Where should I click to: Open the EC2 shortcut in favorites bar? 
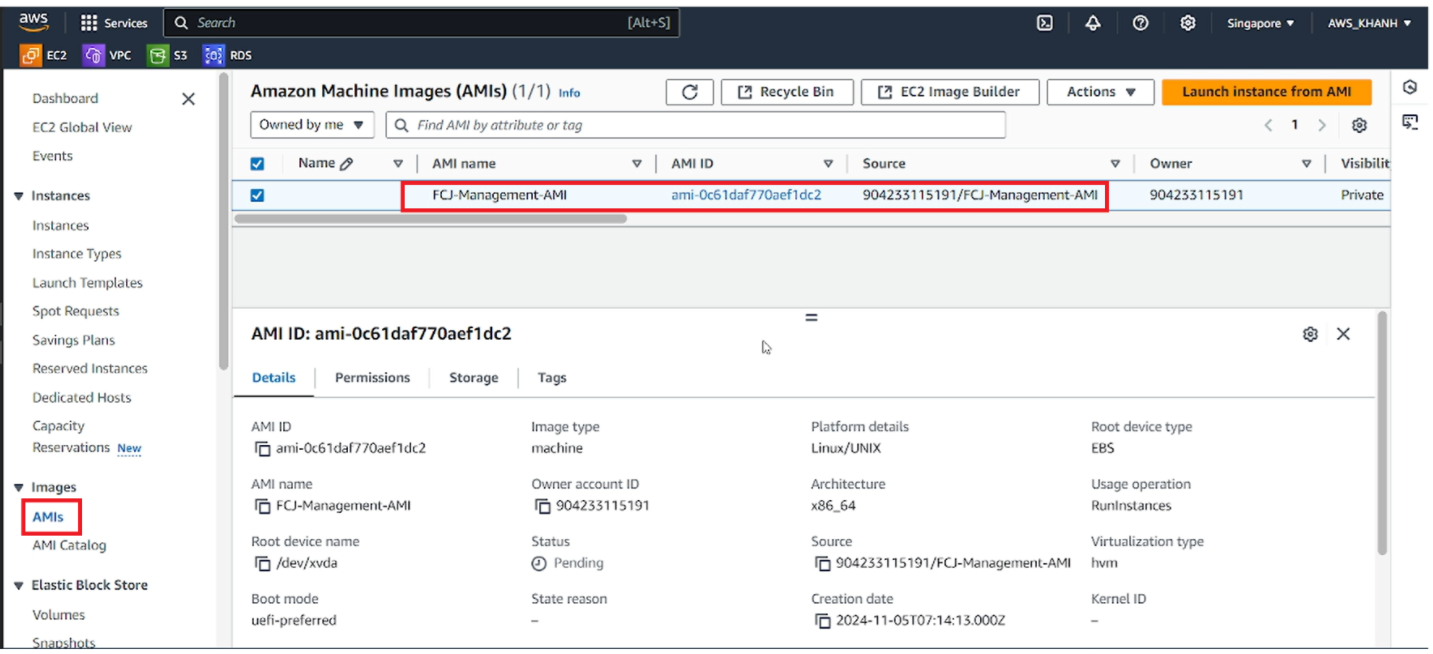(x=45, y=55)
